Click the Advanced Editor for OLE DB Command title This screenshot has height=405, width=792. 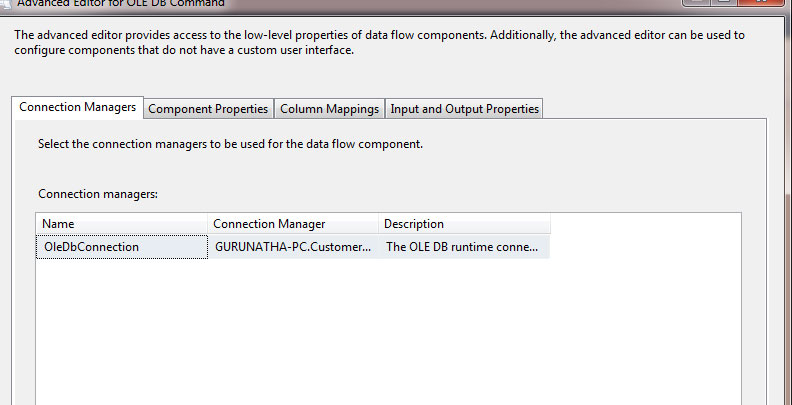pyautogui.click(x=121, y=3)
